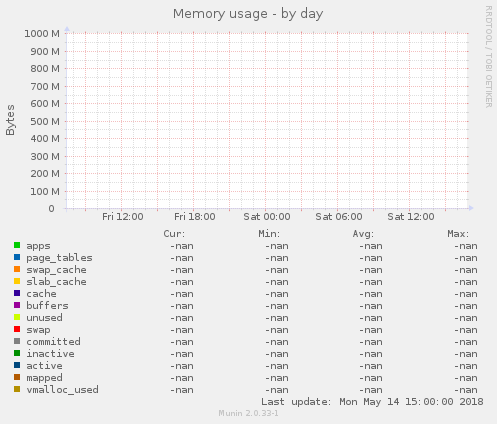497x424 pixels.
Task: Click the Min value for buffers
Action: 277,306
